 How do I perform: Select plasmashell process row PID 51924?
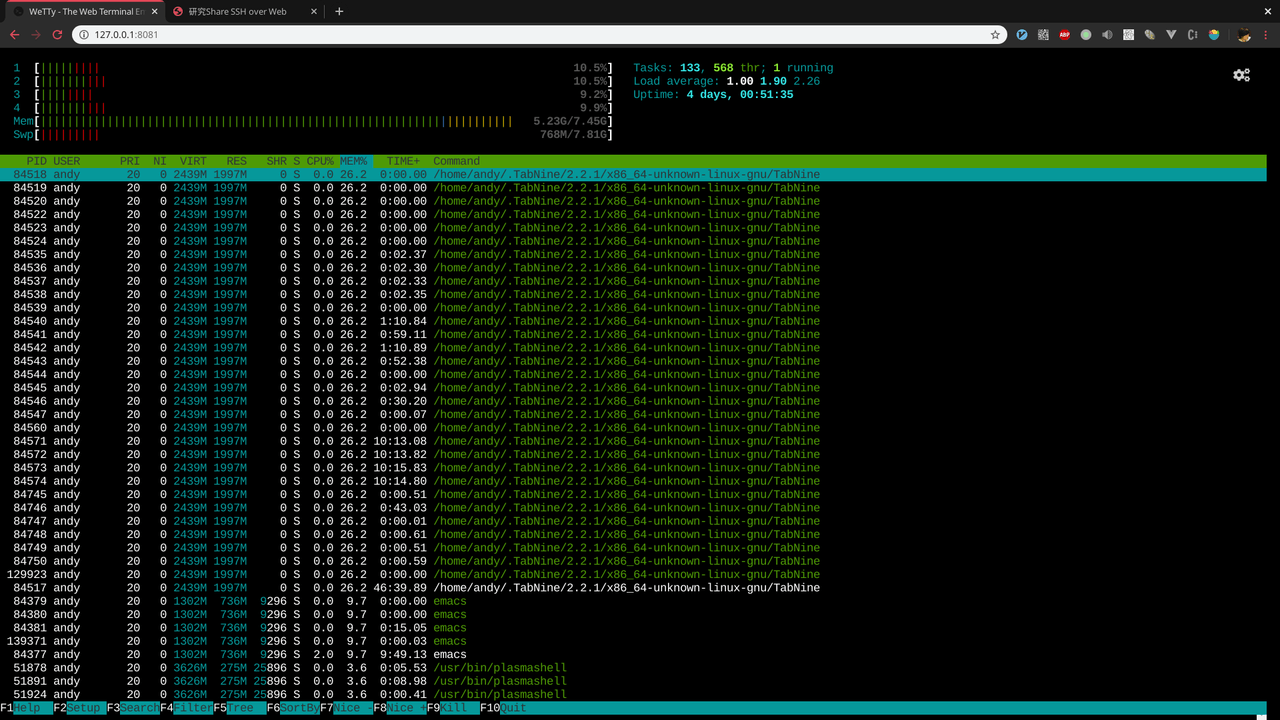(x=633, y=694)
